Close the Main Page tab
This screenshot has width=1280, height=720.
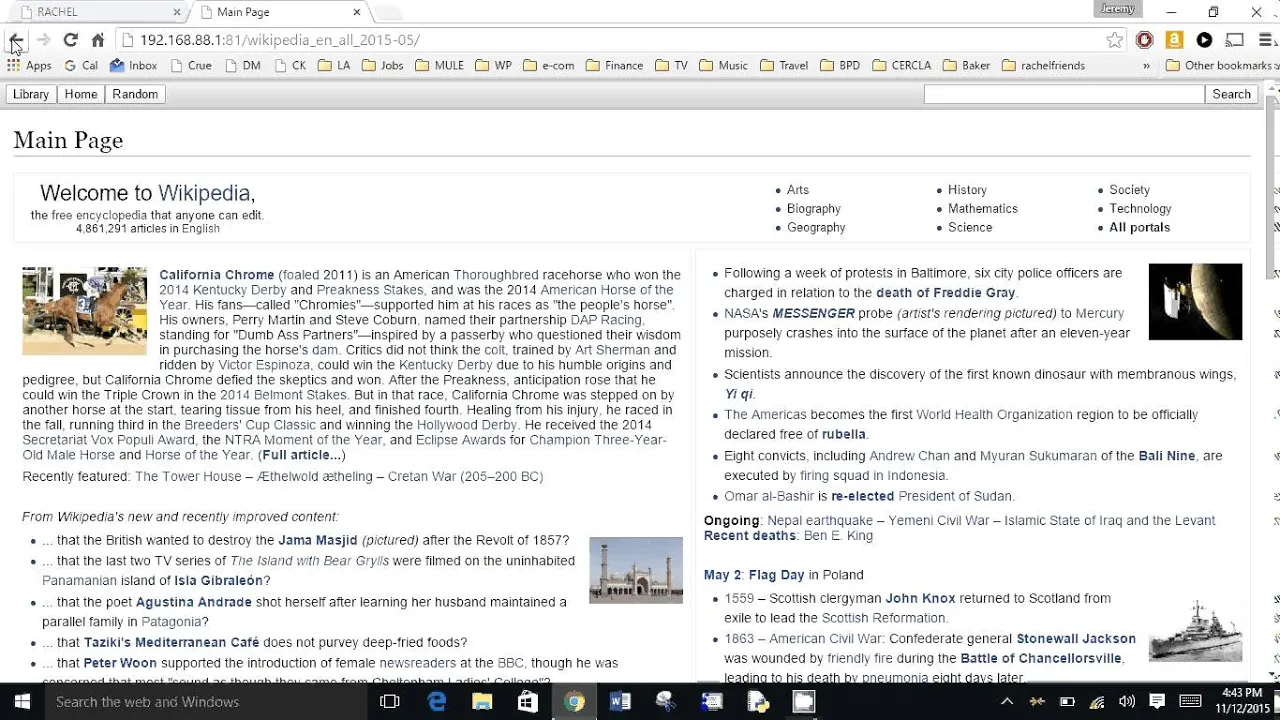(357, 12)
